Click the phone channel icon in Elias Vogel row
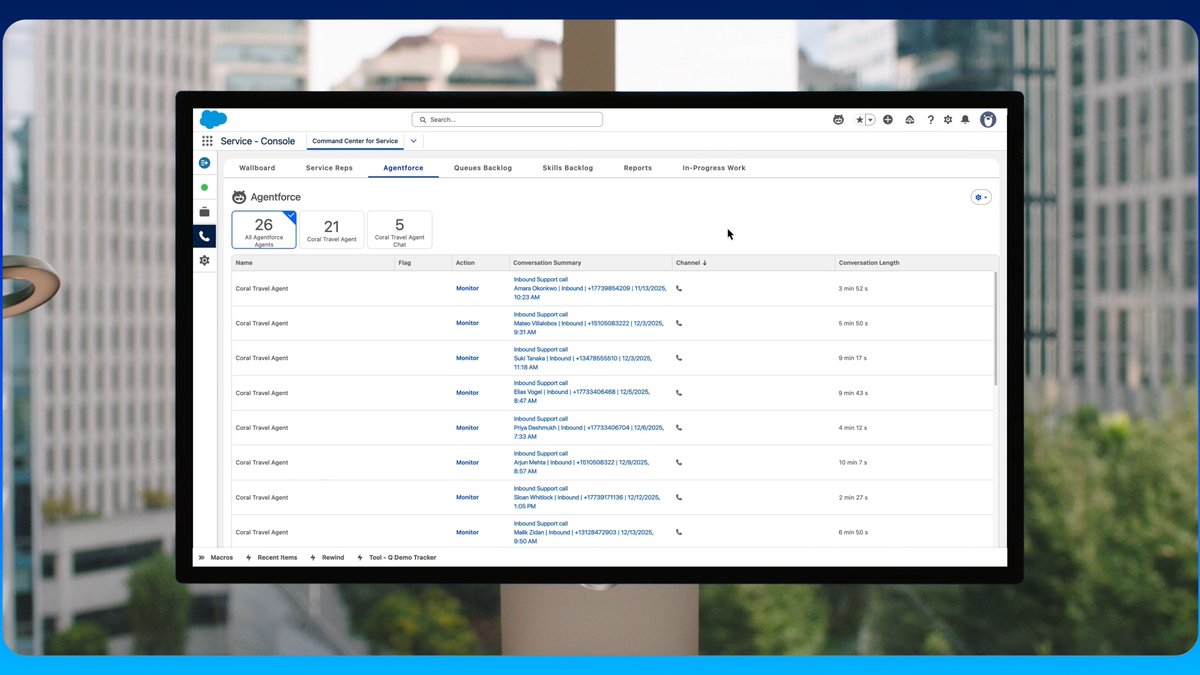 (679, 393)
